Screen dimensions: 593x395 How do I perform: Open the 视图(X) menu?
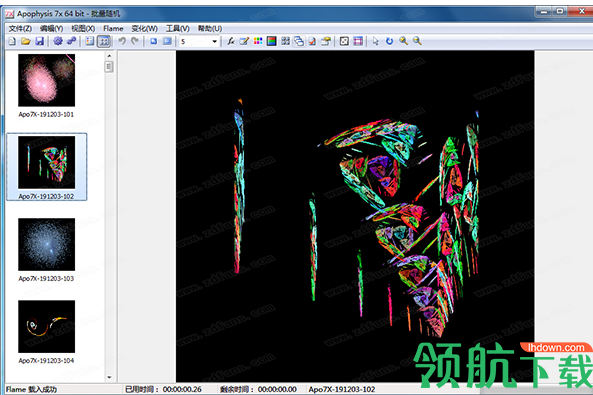83,28
